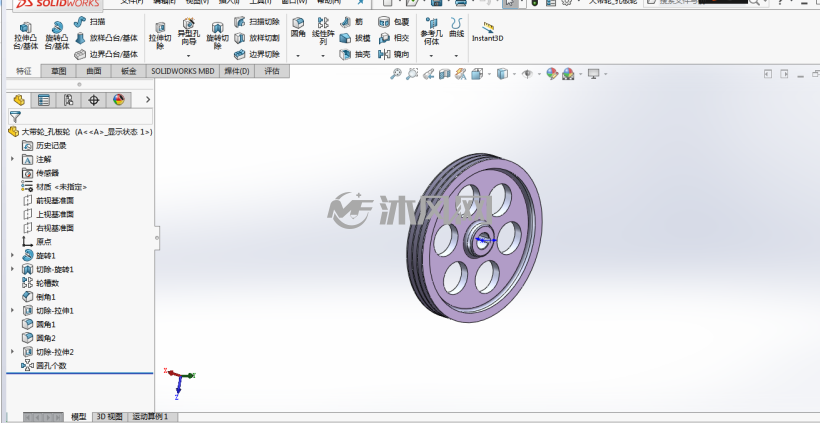
Task: Open the 运动算例 1 motion study tab
Action: pyautogui.click(x=151, y=417)
